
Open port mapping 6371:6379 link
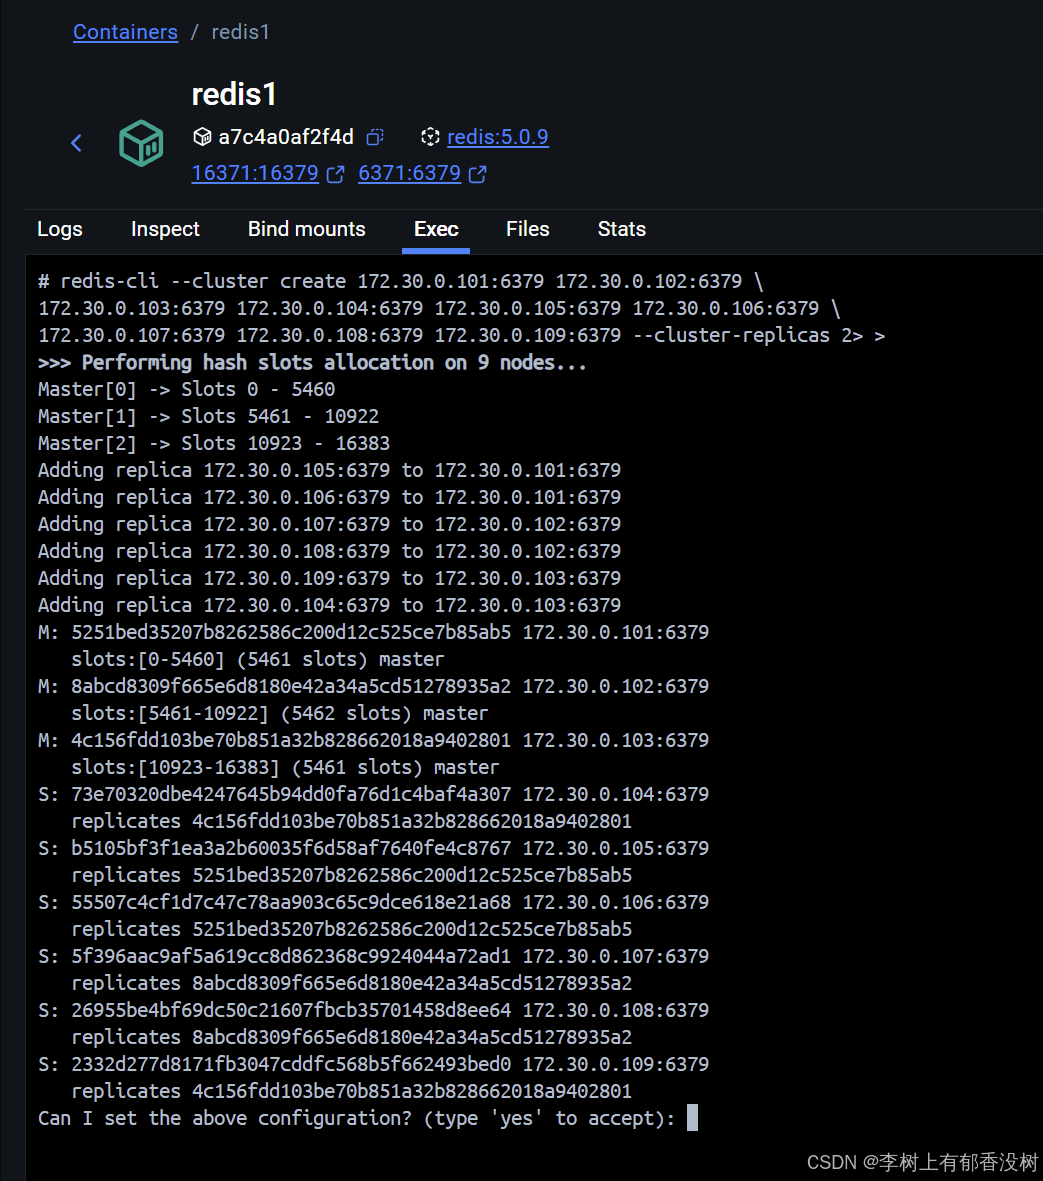[410, 173]
